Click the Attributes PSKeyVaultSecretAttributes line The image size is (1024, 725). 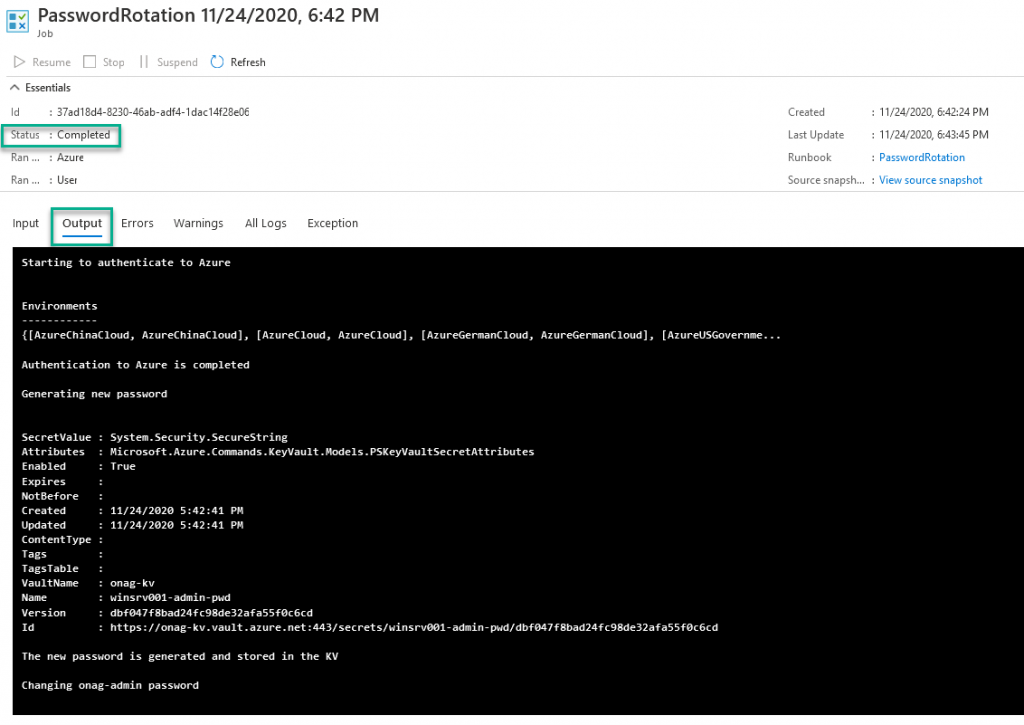278,452
